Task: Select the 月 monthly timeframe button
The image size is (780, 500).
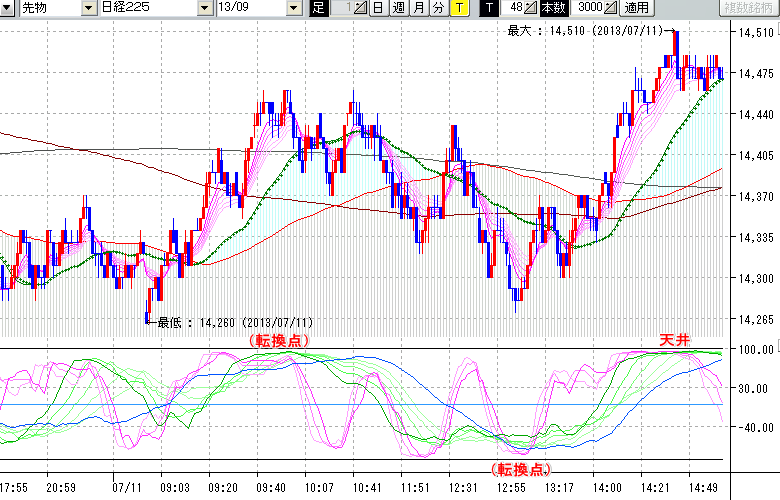Action: point(418,9)
